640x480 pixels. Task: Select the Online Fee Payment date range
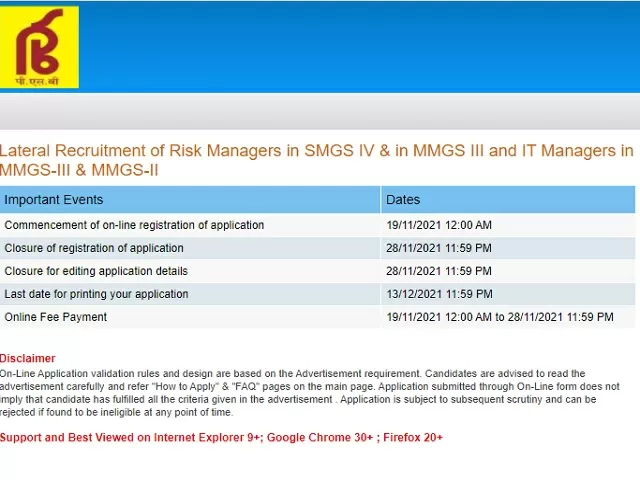tap(500, 317)
